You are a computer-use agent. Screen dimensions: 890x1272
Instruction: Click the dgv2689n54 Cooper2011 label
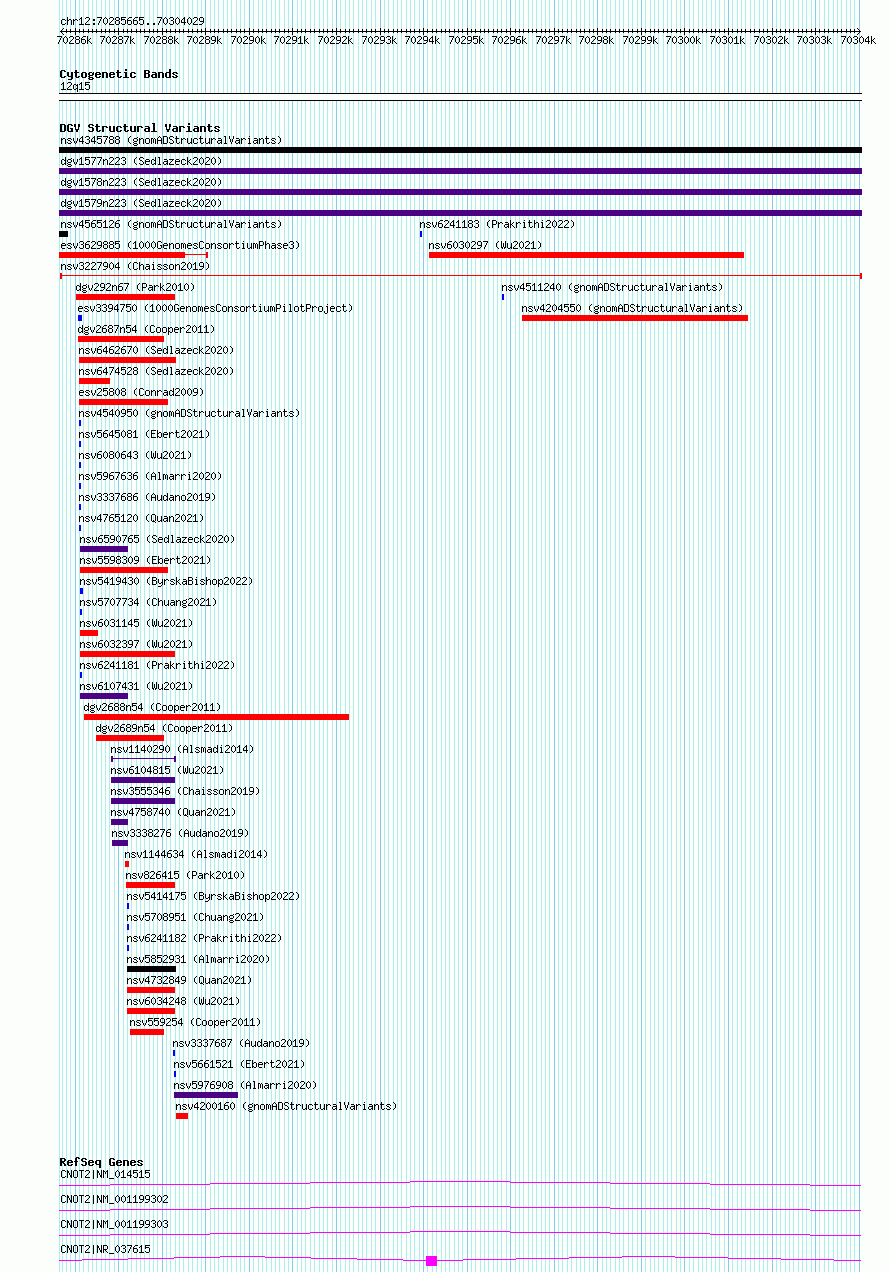click(165, 728)
